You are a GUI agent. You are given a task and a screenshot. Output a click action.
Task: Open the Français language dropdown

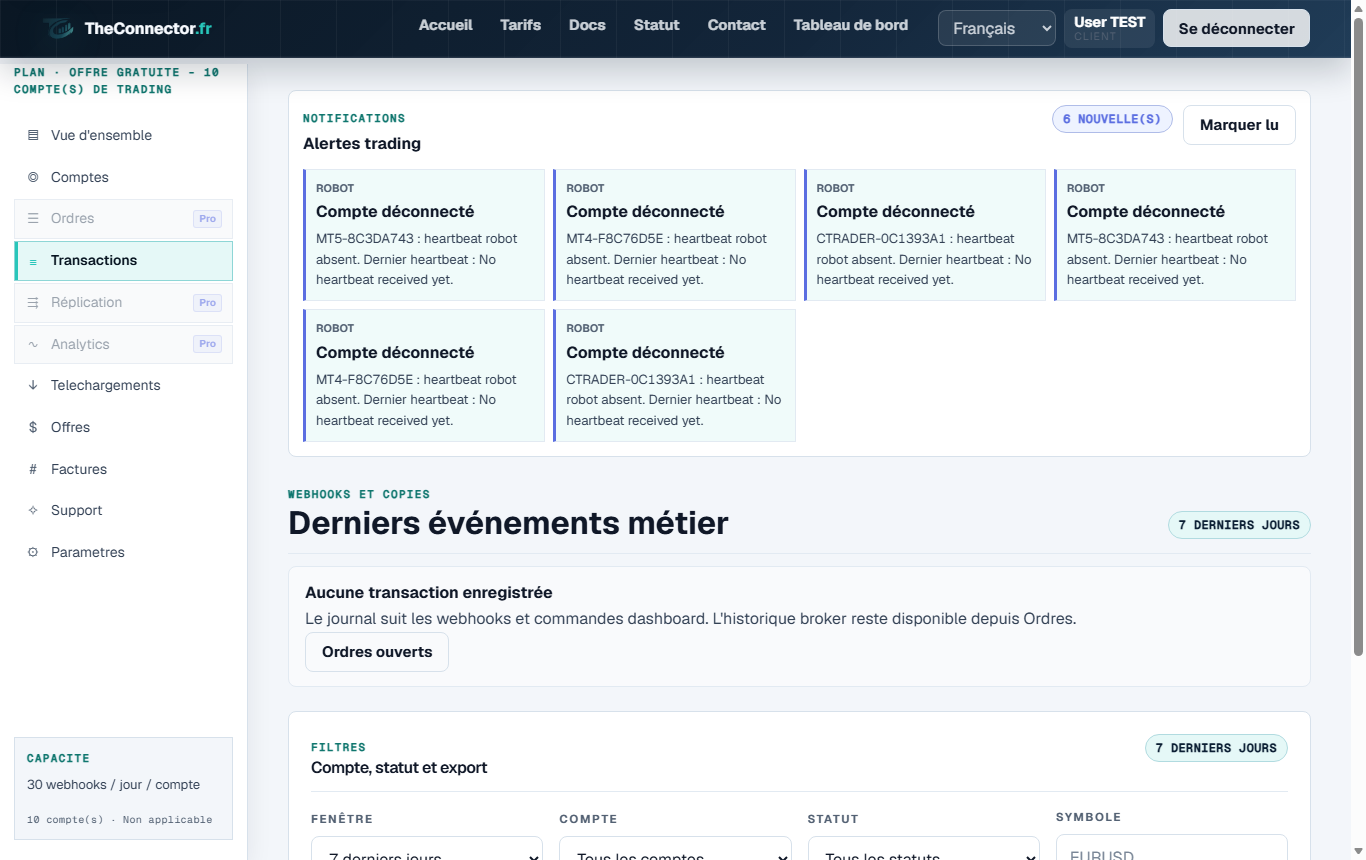997,28
